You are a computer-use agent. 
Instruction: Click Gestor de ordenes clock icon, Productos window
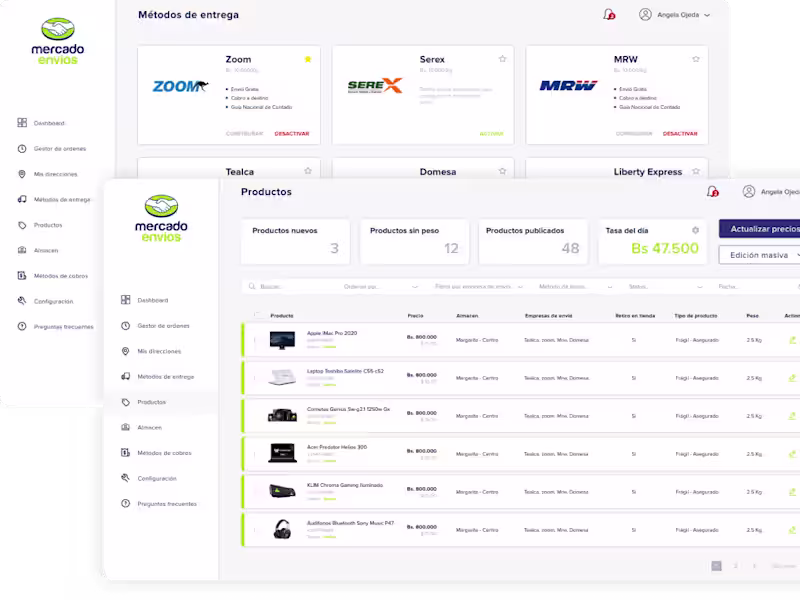click(126, 326)
